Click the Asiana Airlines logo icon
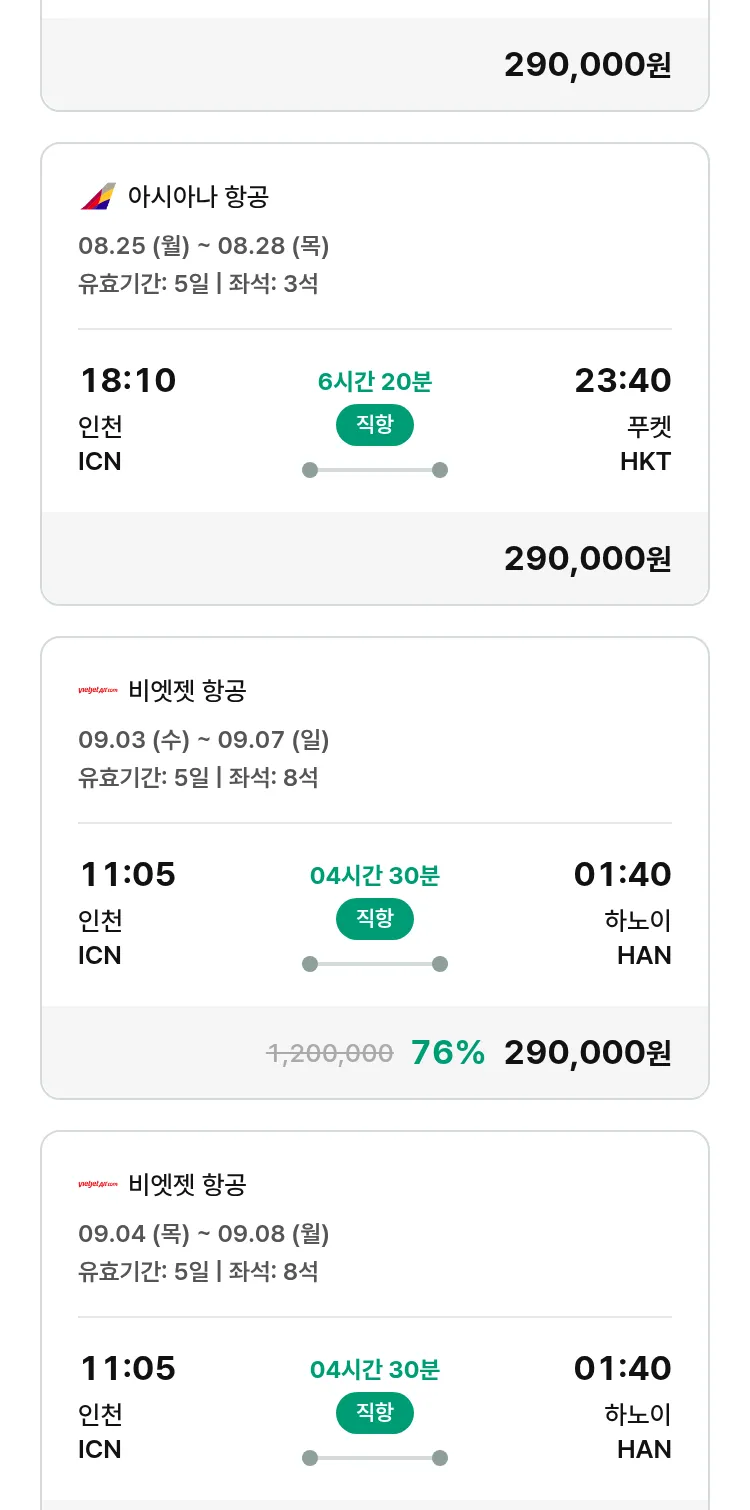Screen dimensions: 750x1510 click(98, 197)
